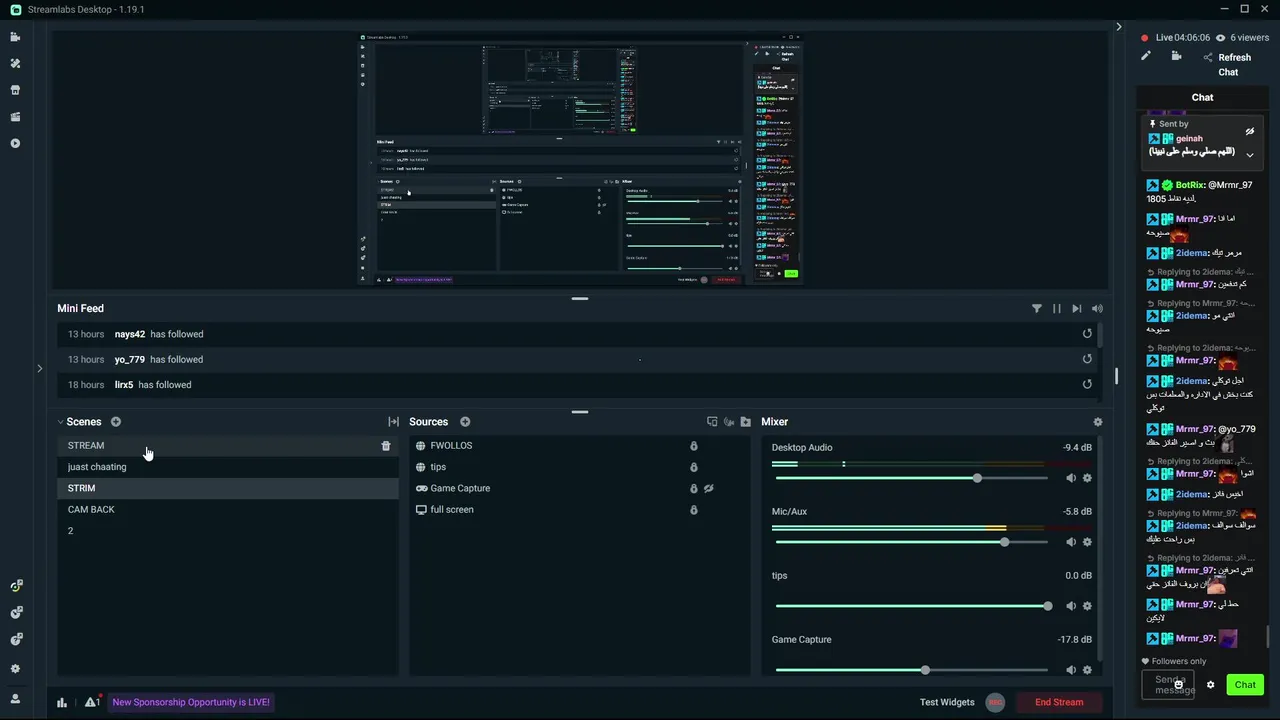Screen dimensions: 1280x720
Task: Open the notifications warning icon
Action: point(91,702)
